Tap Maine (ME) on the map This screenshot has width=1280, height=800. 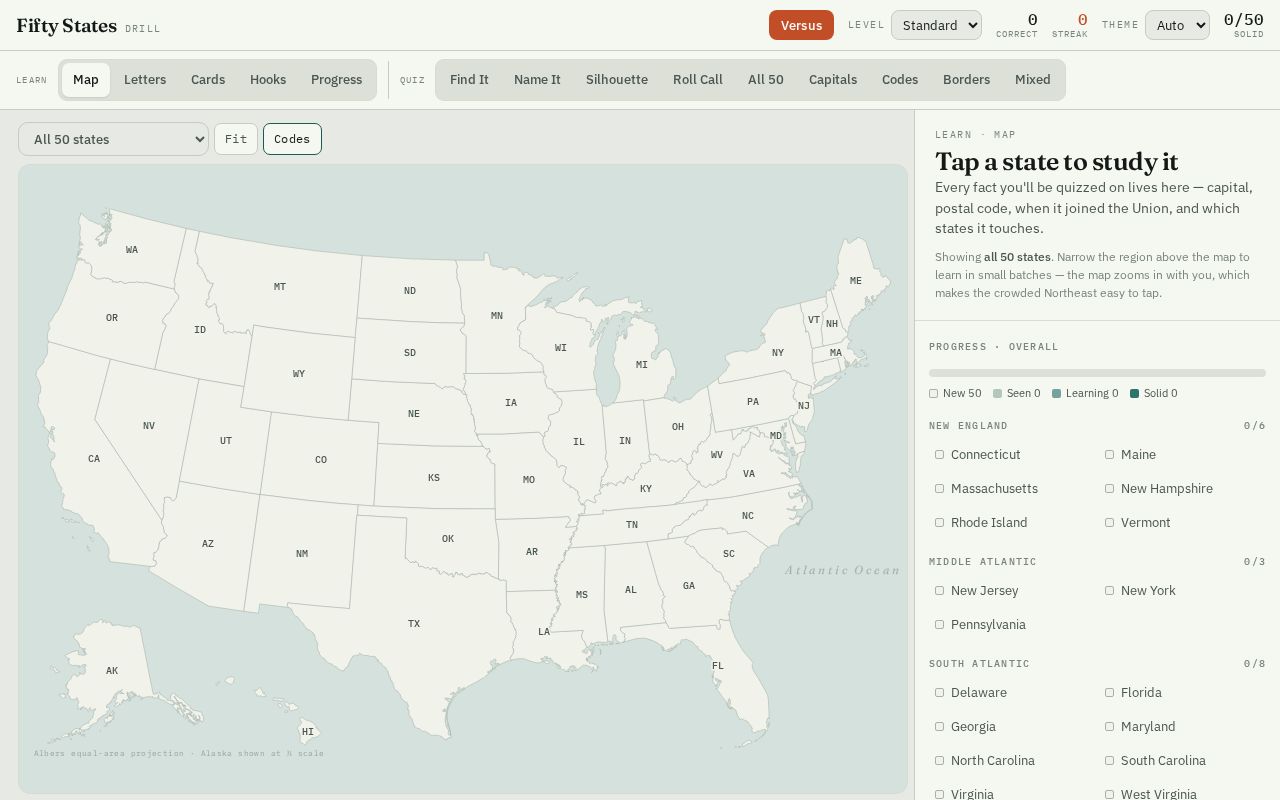click(x=856, y=281)
